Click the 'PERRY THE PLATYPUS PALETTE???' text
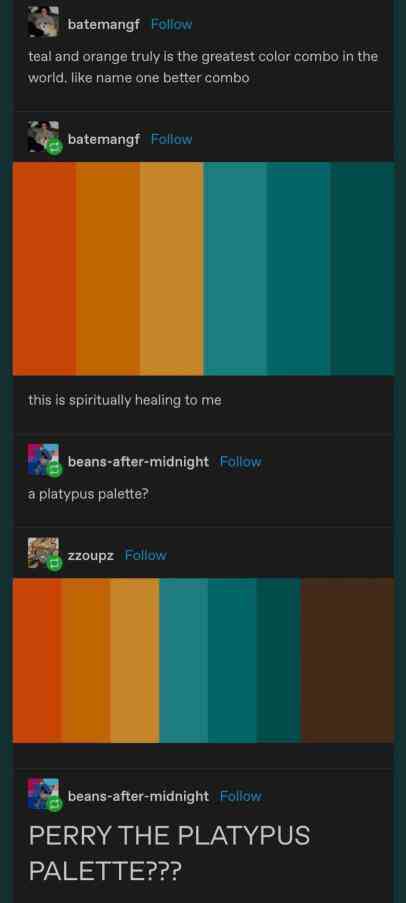The image size is (406, 903). [169, 853]
